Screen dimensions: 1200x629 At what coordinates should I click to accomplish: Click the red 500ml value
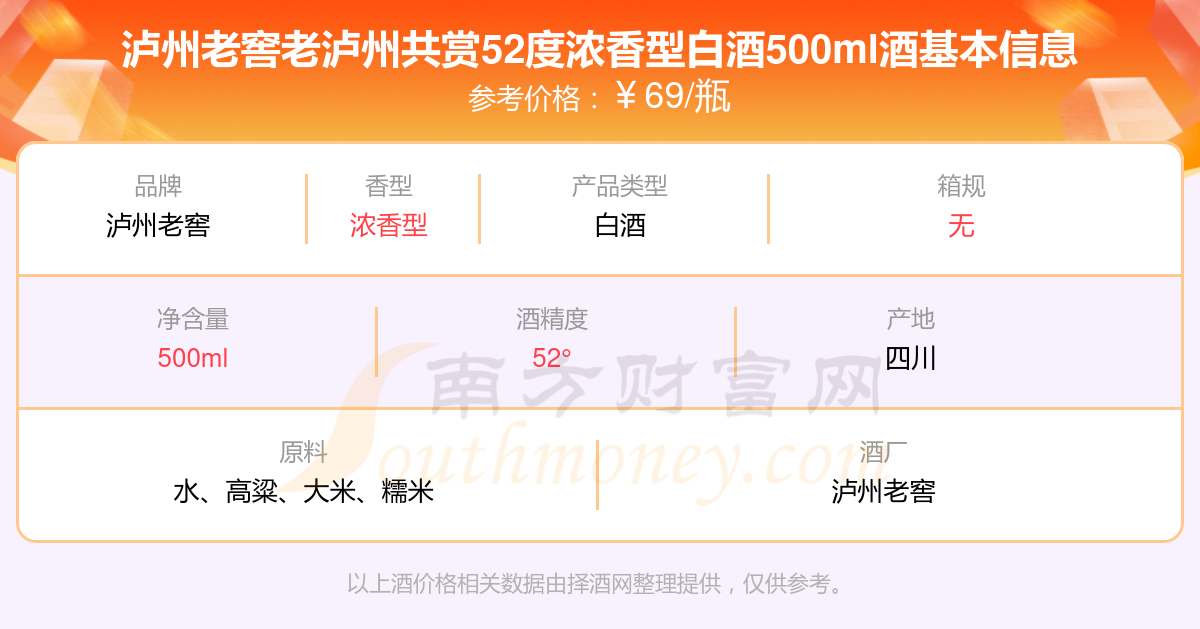(x=193, y=358)
